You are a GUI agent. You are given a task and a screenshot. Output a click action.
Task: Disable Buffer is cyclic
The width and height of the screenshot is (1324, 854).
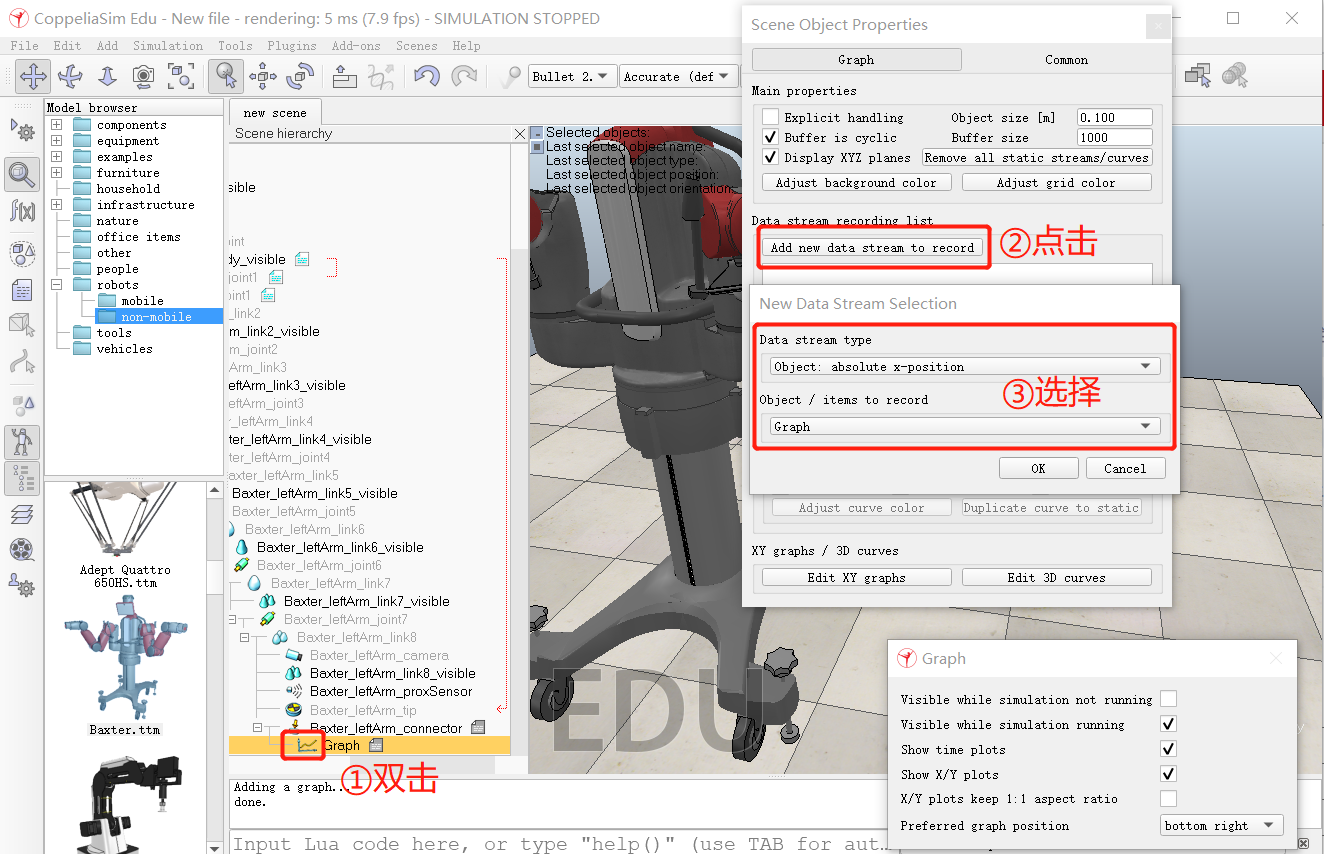coord(769,137)
